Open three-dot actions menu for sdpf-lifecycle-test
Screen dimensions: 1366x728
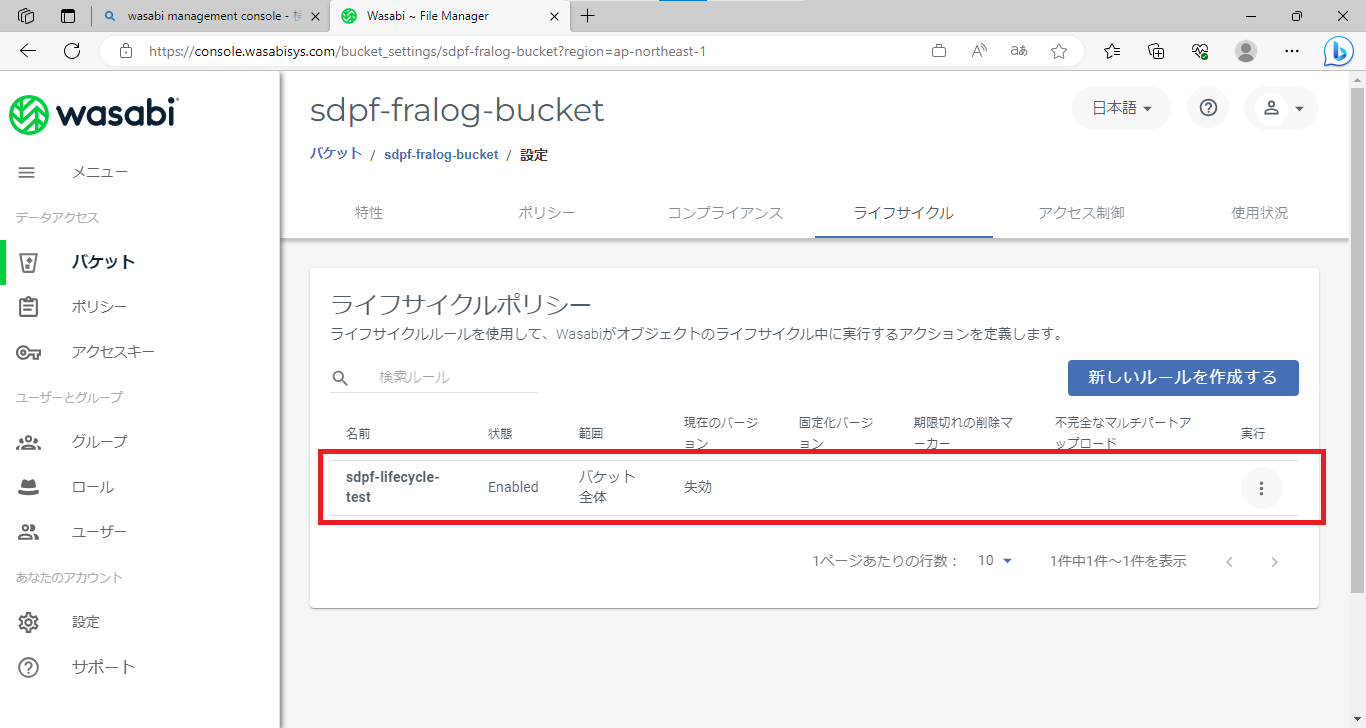(x=1261, y=488)
